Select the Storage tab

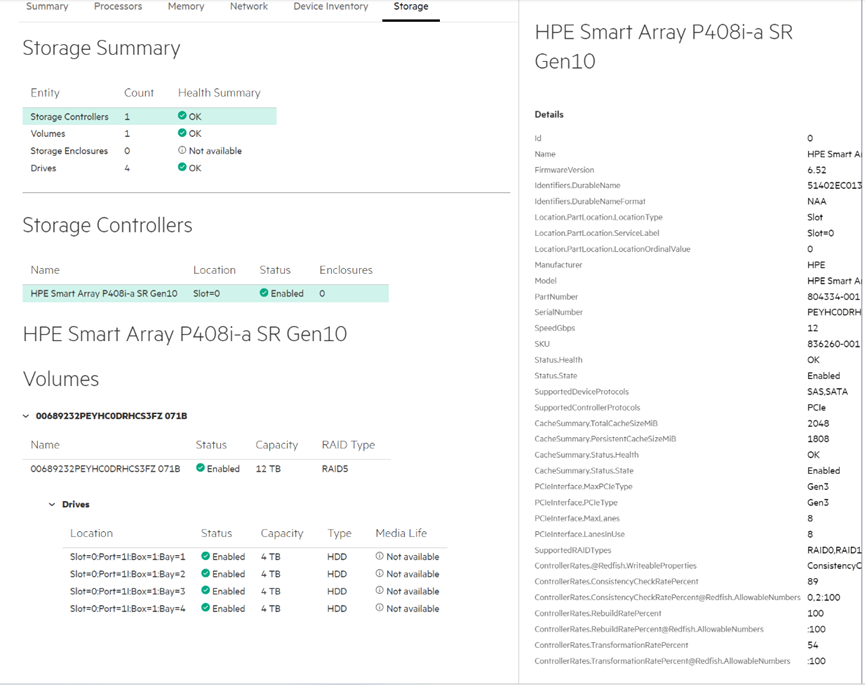point(411,7)
